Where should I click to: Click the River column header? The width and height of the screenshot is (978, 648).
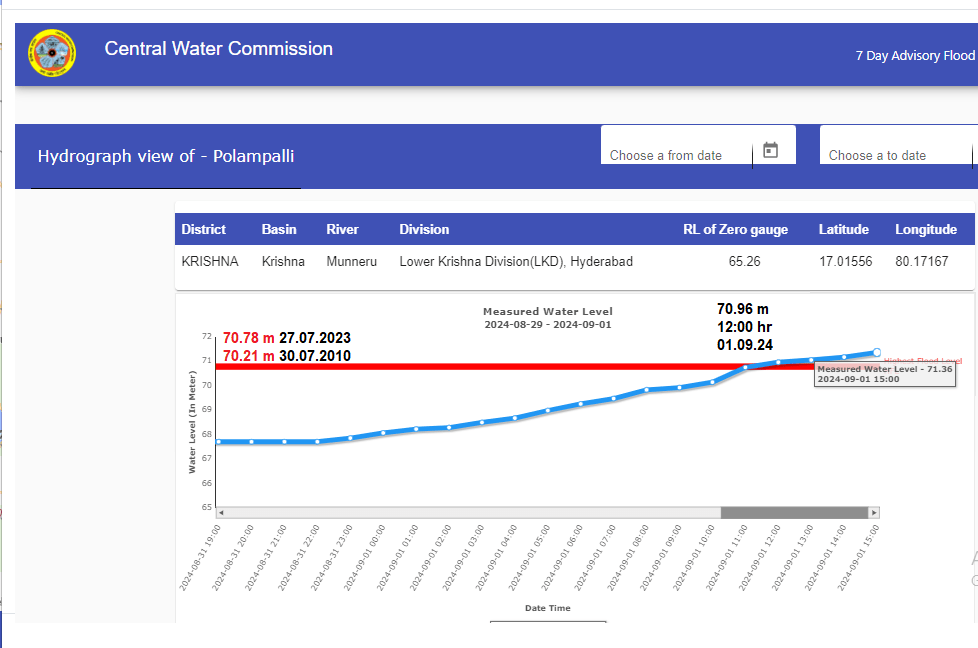coord(342,229)
